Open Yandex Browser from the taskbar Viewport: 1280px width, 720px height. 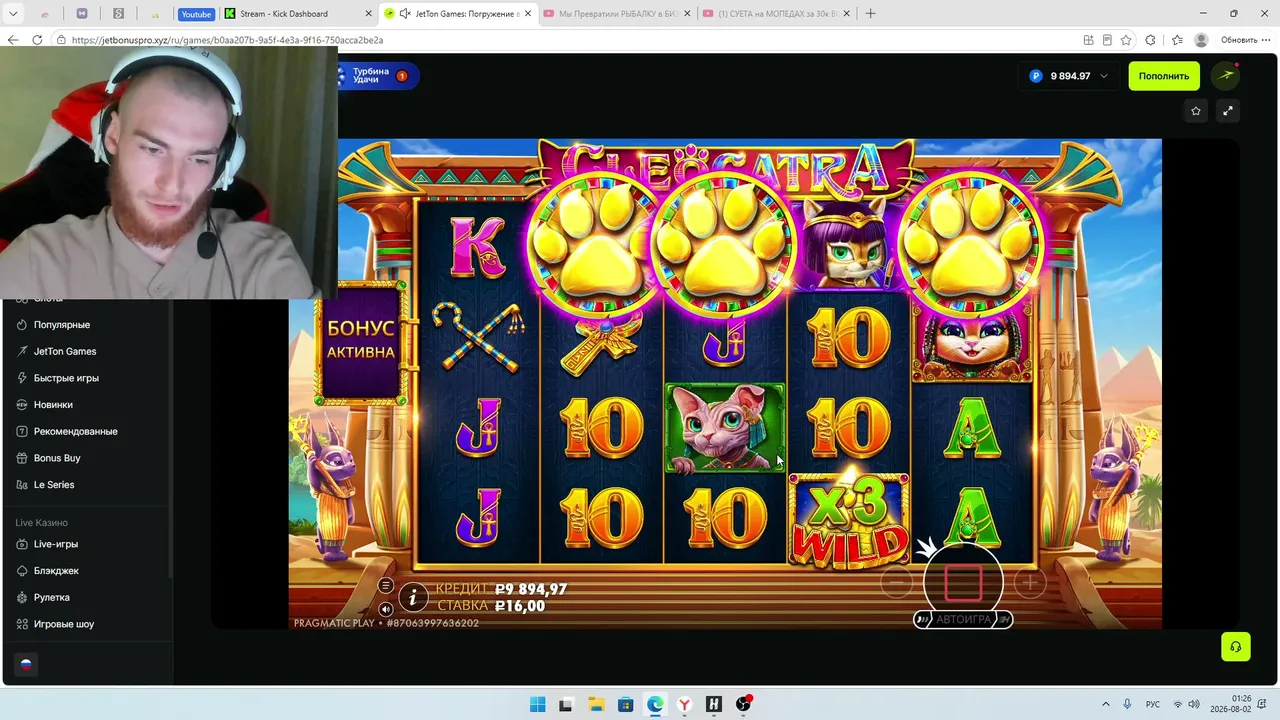tap(684, 704)
